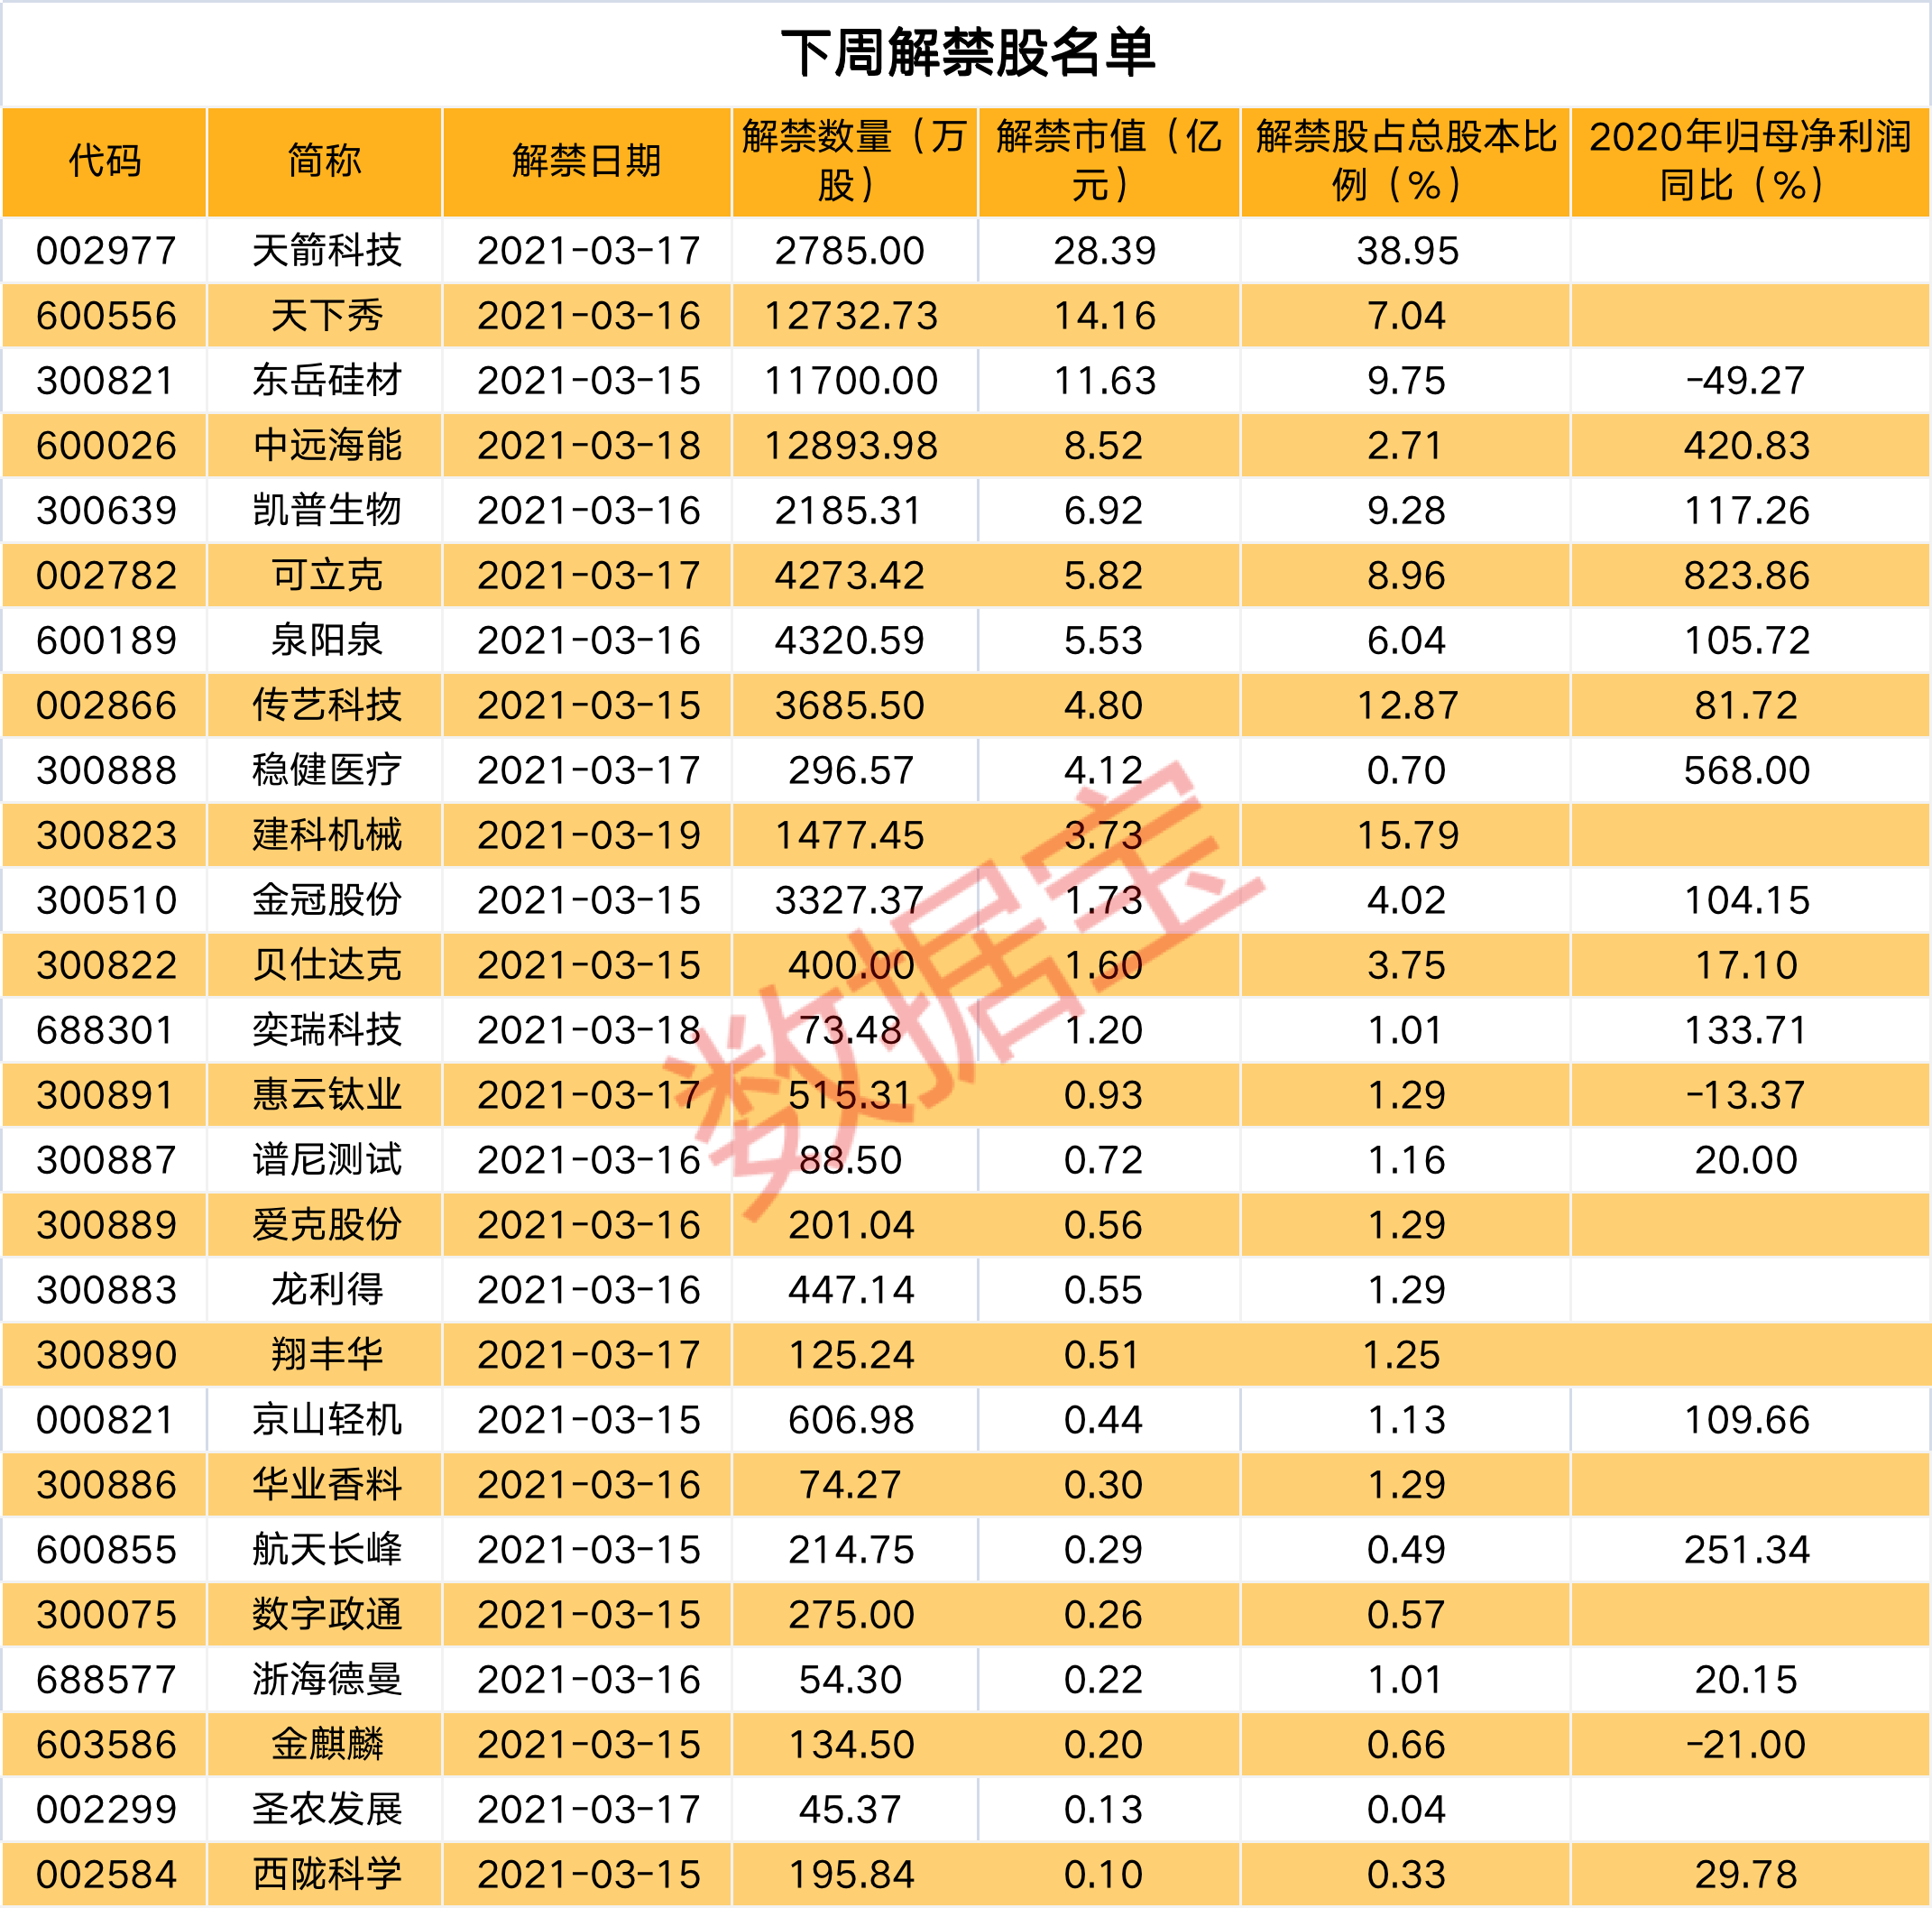Select stock name 天箭科技
This screenshot has width=1932, height=1908.
(326, 250)
